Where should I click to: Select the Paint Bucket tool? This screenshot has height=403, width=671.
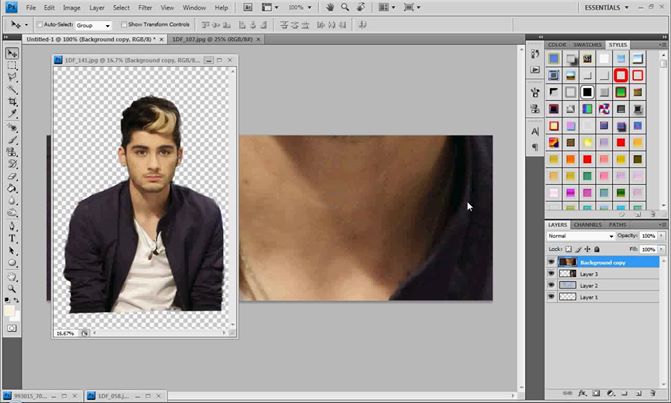[x=12, y=189]
